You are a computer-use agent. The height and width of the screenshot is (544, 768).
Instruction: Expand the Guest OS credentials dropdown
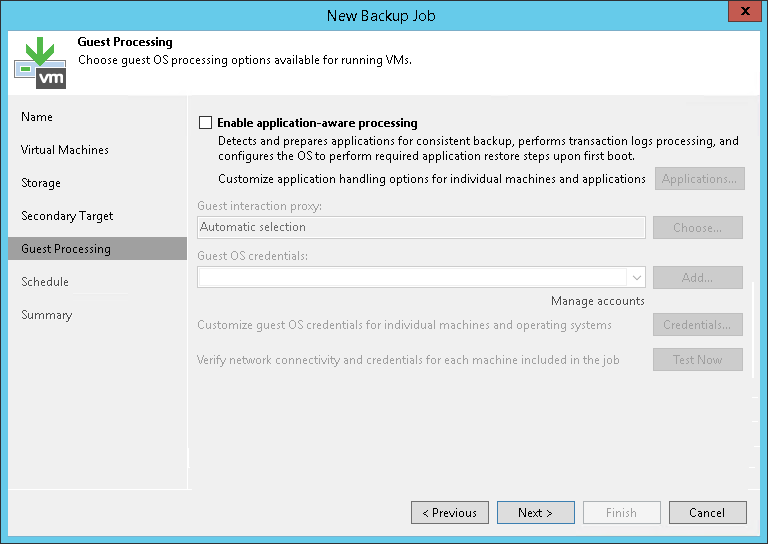636,277
